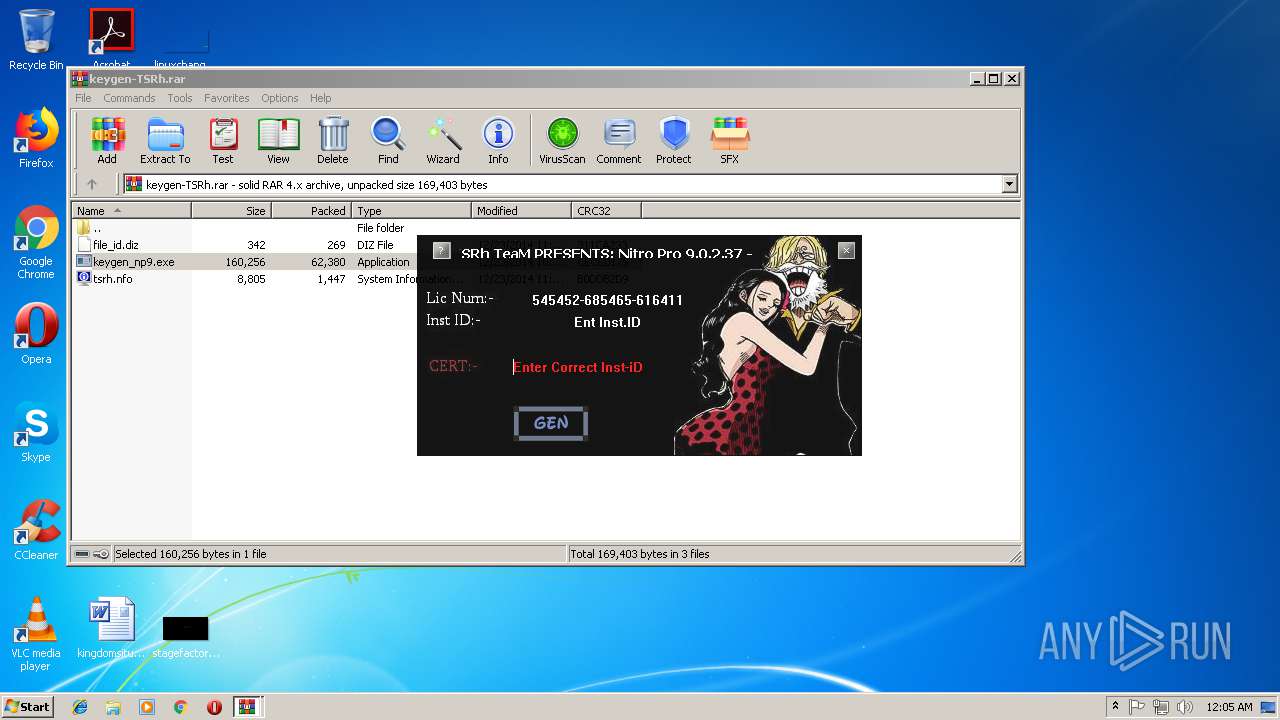Sort files by Type column

(x=411, y=211)
